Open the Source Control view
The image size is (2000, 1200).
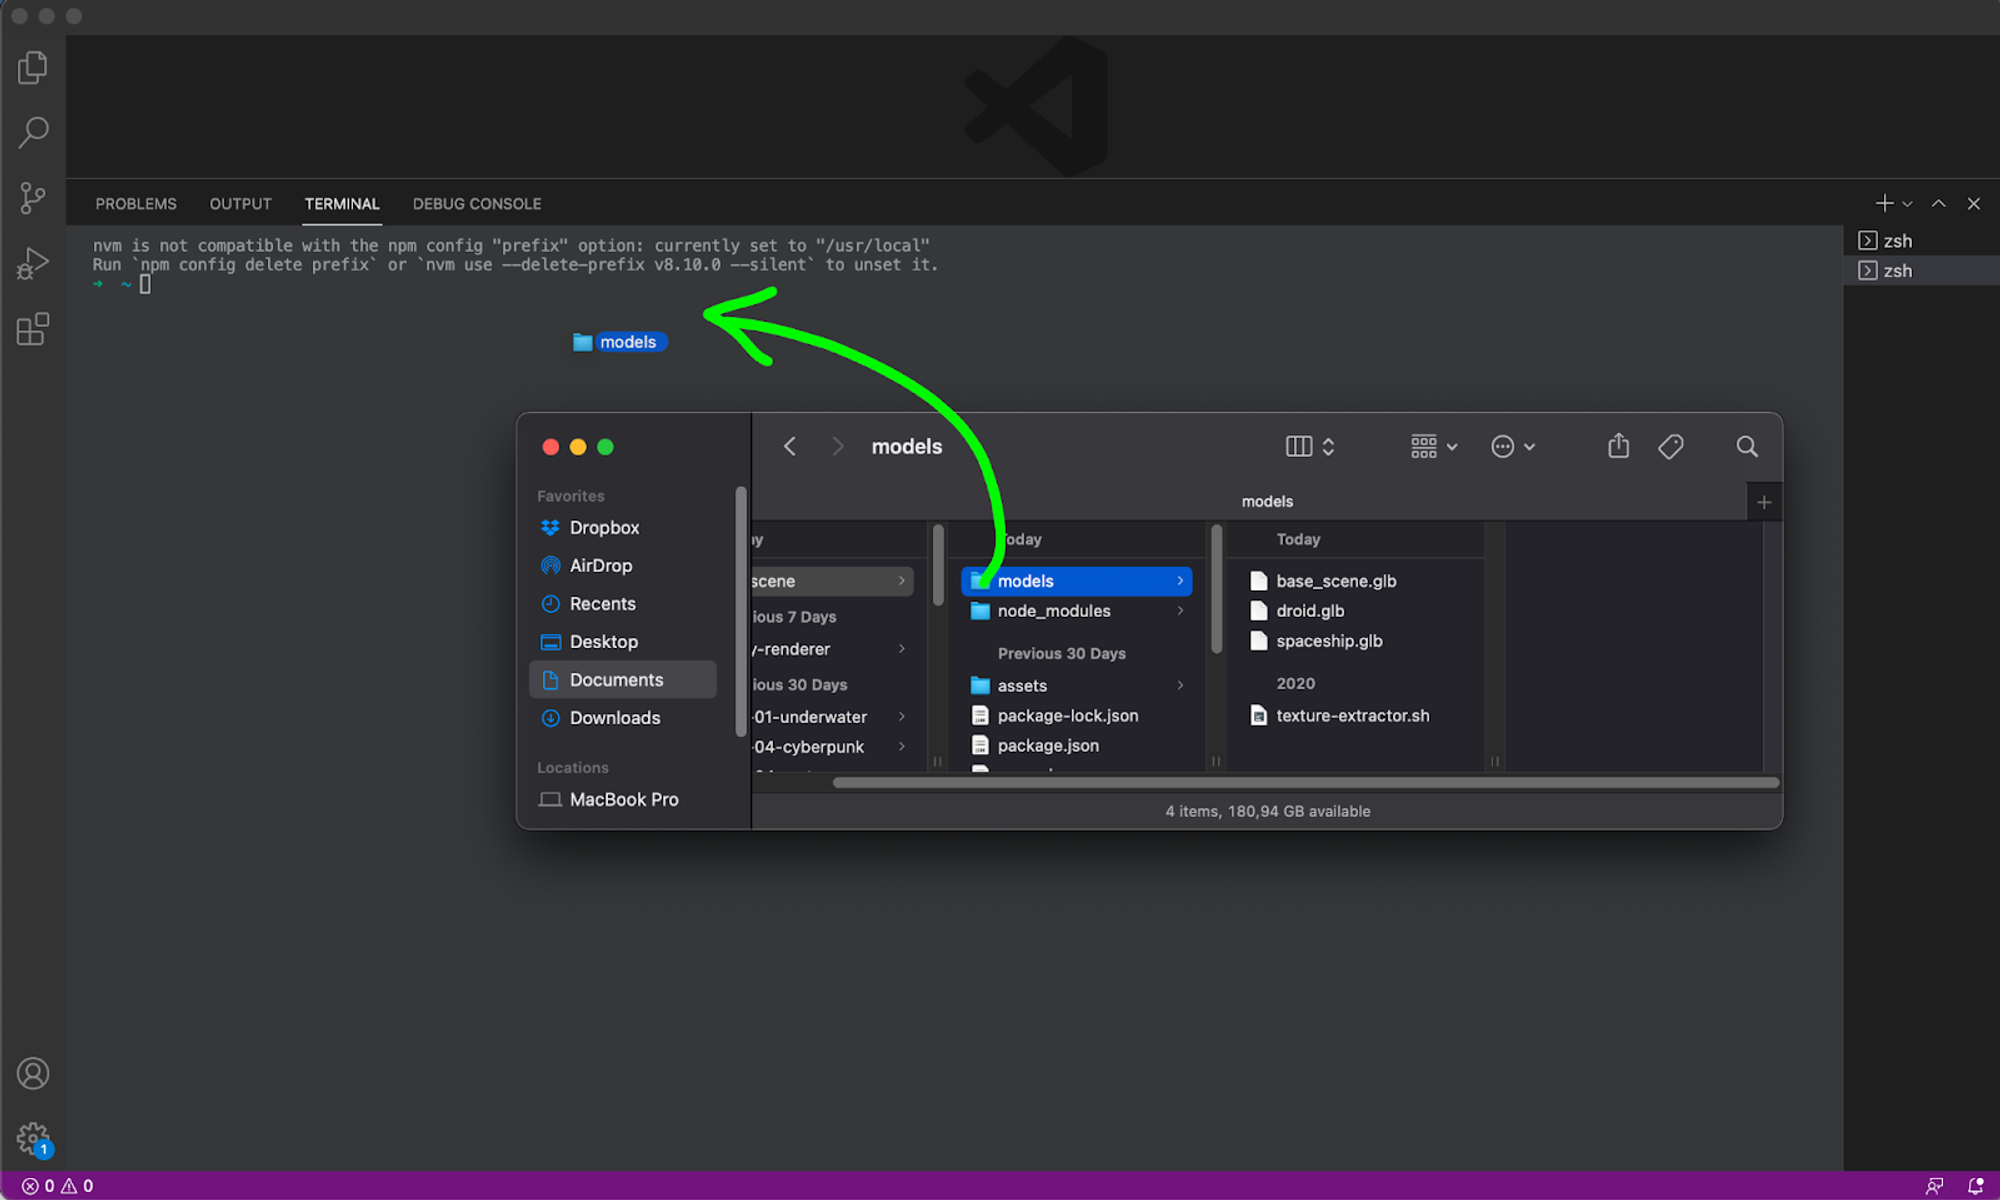pos(33,198)
